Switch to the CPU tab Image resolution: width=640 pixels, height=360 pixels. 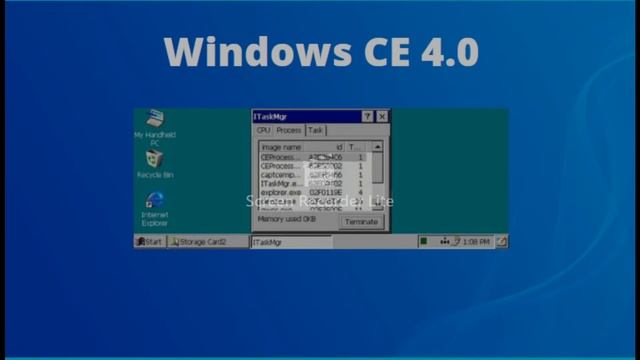pyautogui.click(x=263, y=130)
